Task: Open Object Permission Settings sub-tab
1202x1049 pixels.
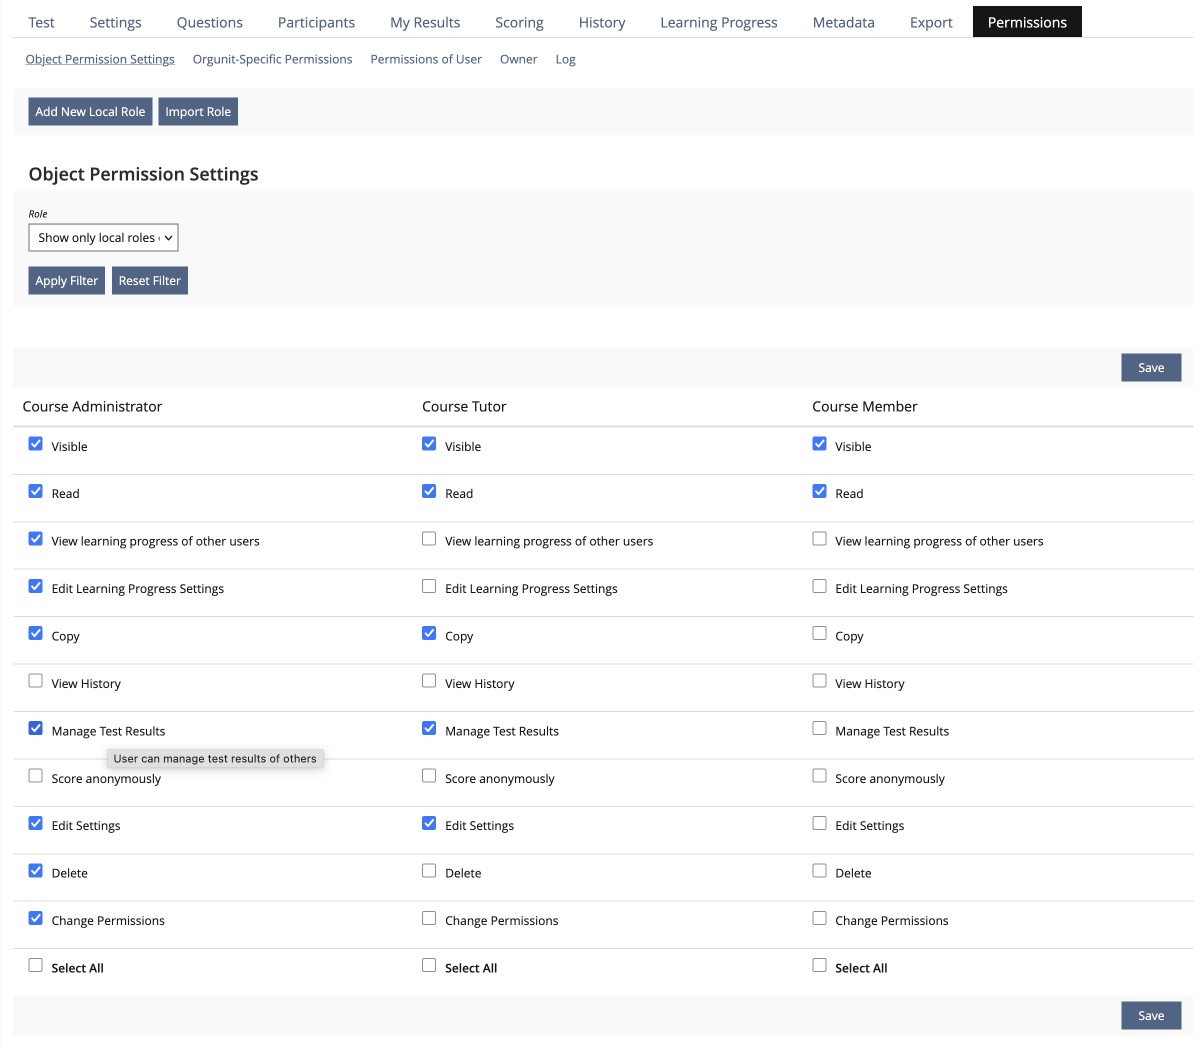Action: [x=100, y=59]
